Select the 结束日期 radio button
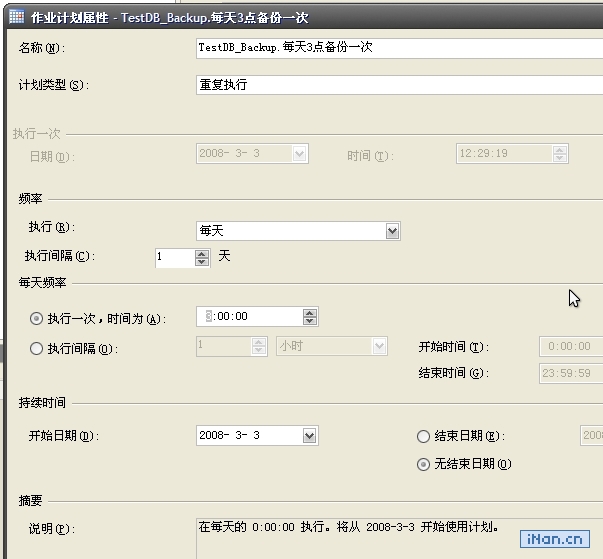603x559 pixels. 423,436
